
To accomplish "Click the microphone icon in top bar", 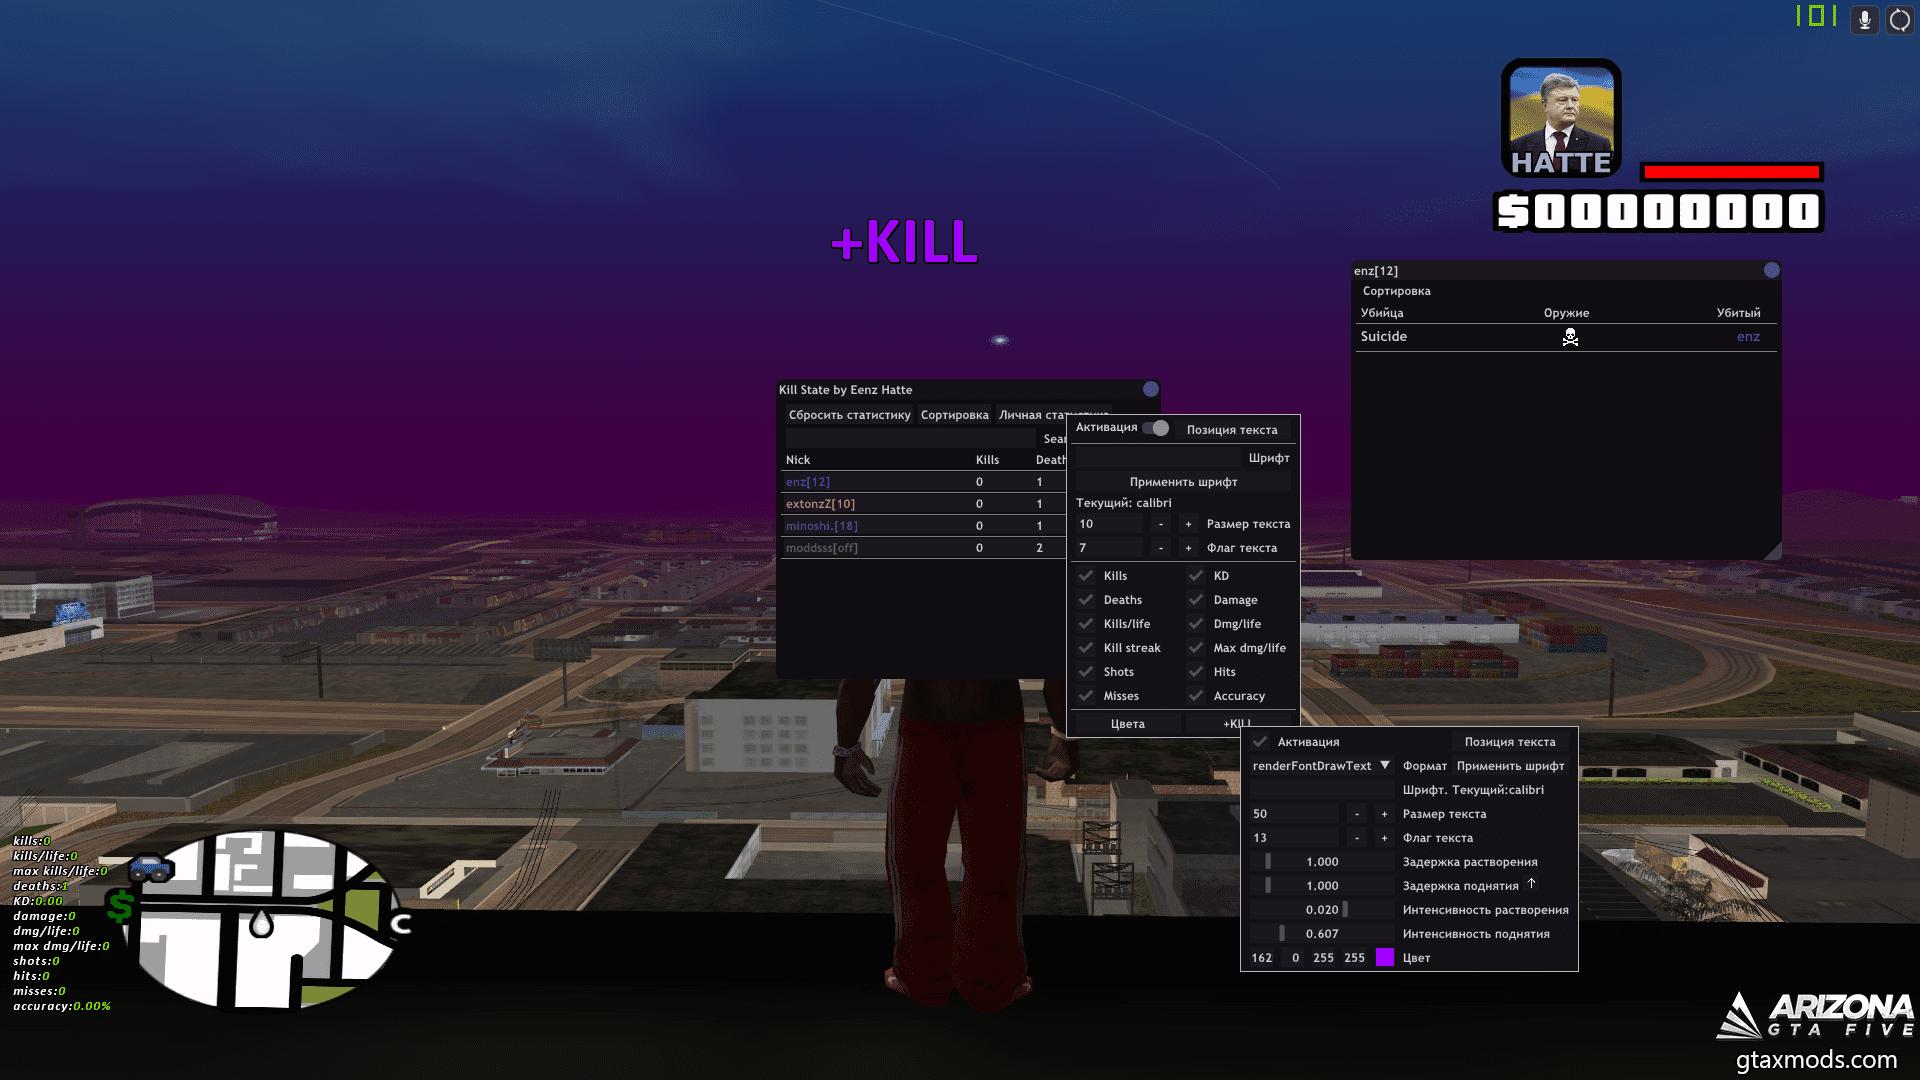I will click(1862, 18).
